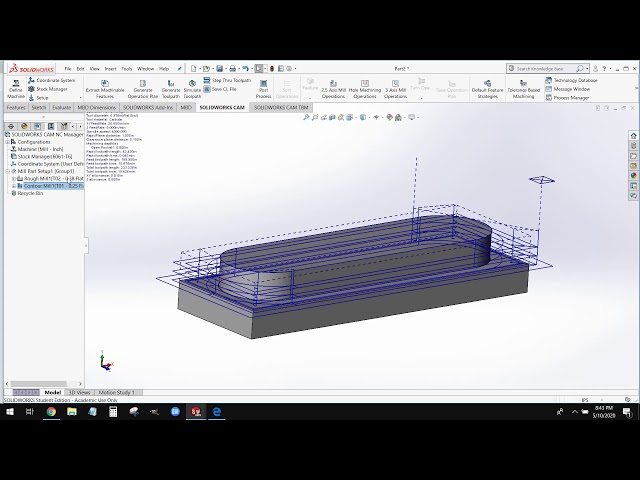Open the Motion Study 1 tab

pyautogui.click(x=116, y=392)
